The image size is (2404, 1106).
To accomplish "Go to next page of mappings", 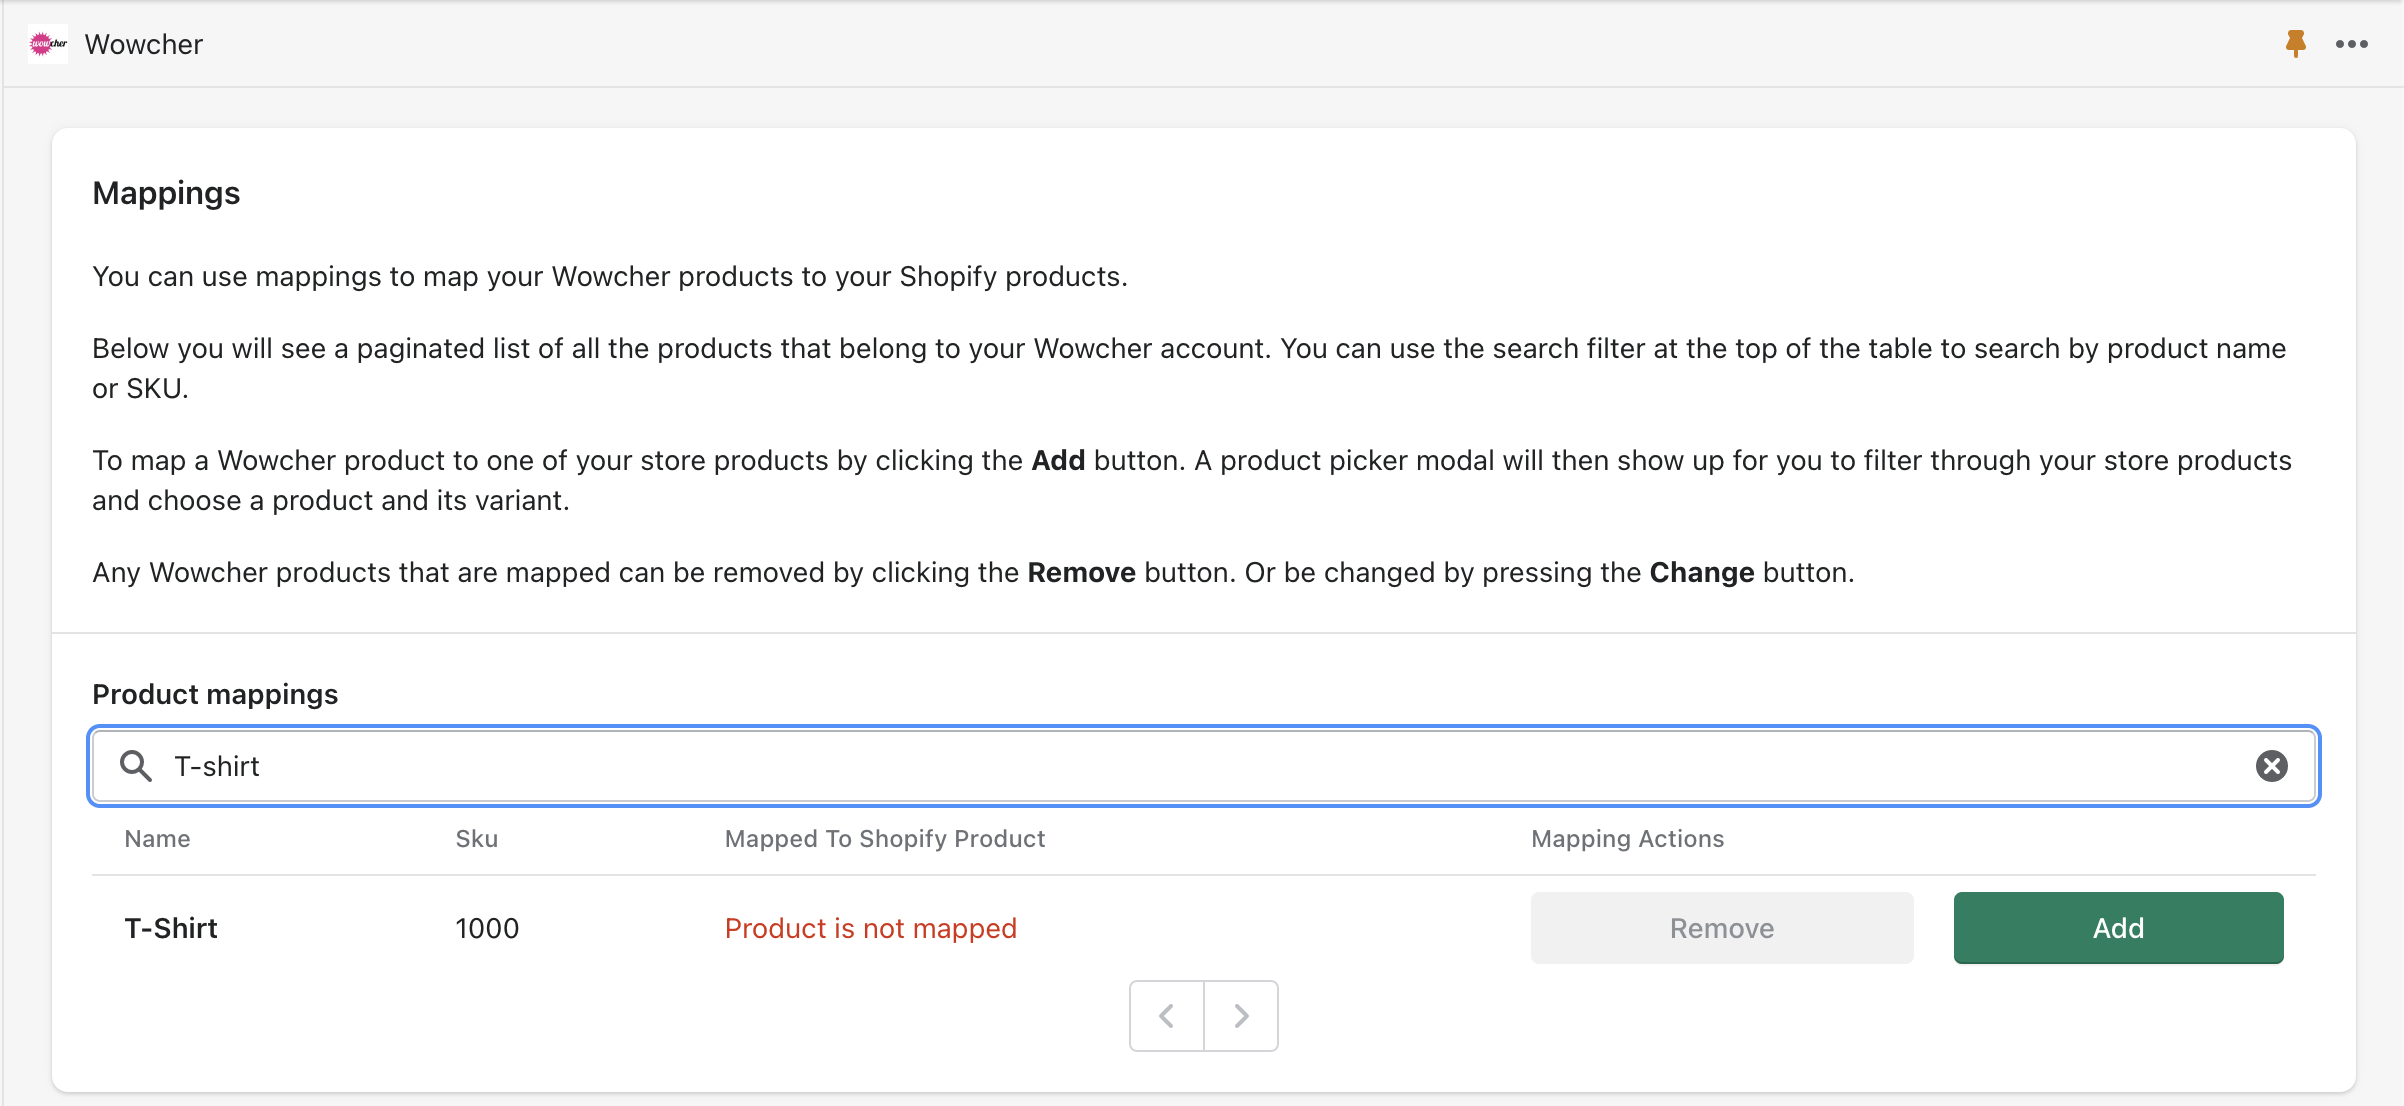I will 1241,1016.
